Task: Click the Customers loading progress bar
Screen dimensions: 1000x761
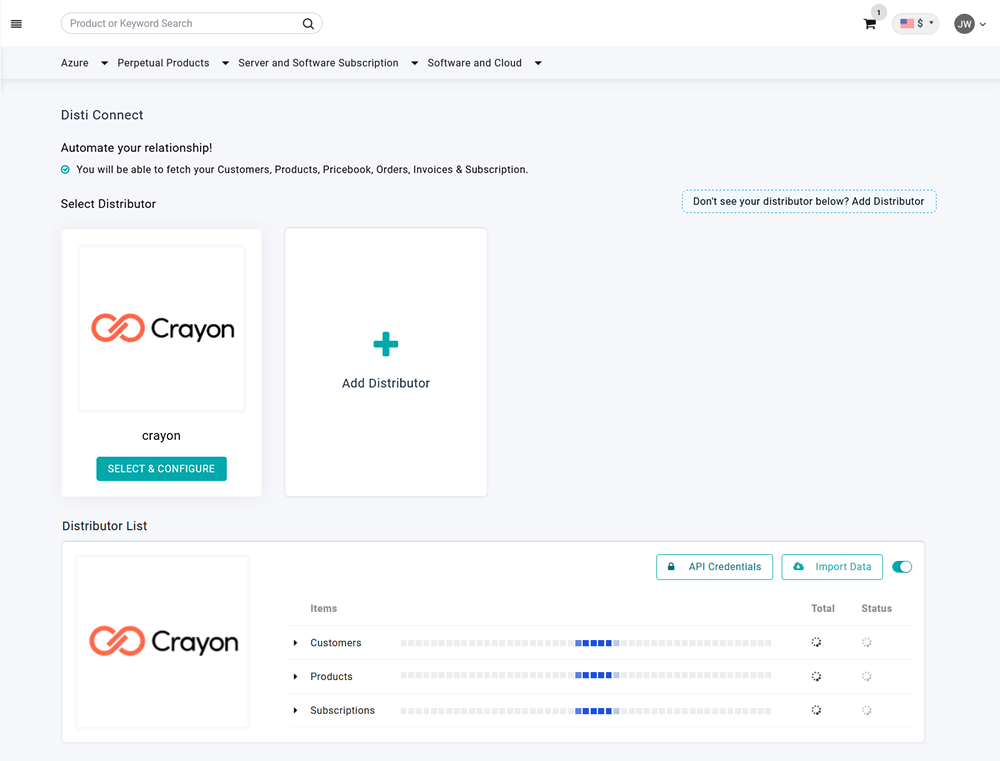Action: tap(586, 643)
